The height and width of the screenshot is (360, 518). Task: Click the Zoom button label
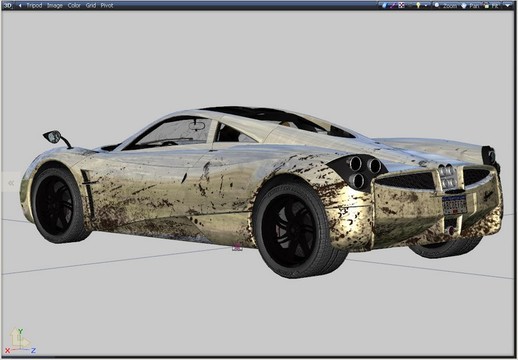[x=450, y=6]
